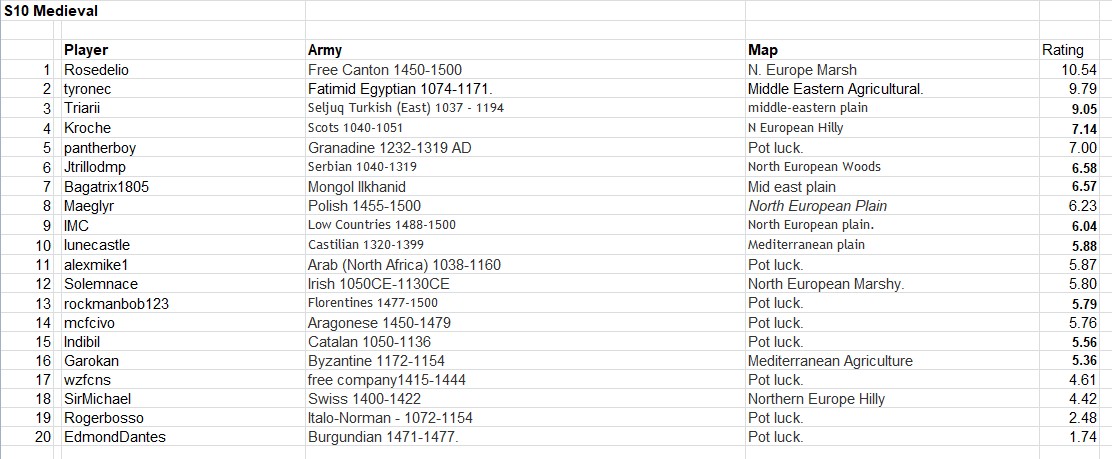The image size is (1112, 459).
Task: Select the lunecastle player cell
Action: [97, 245]
